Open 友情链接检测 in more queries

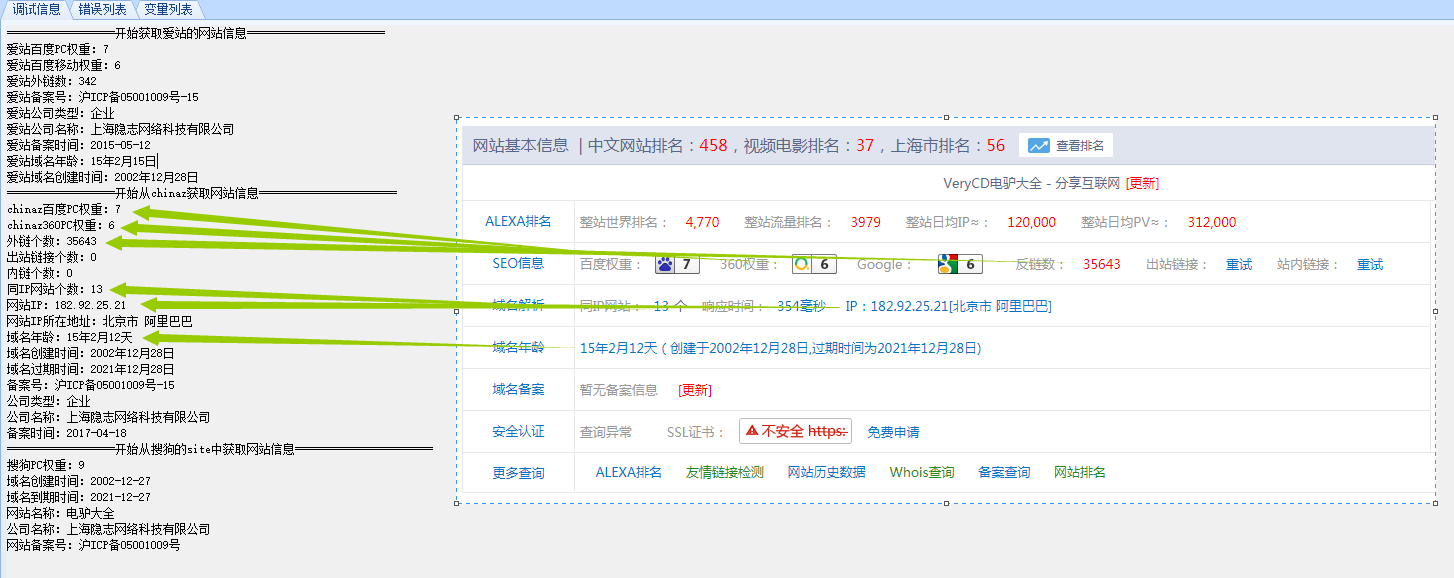pyautogui.click(x=725, y=472)
